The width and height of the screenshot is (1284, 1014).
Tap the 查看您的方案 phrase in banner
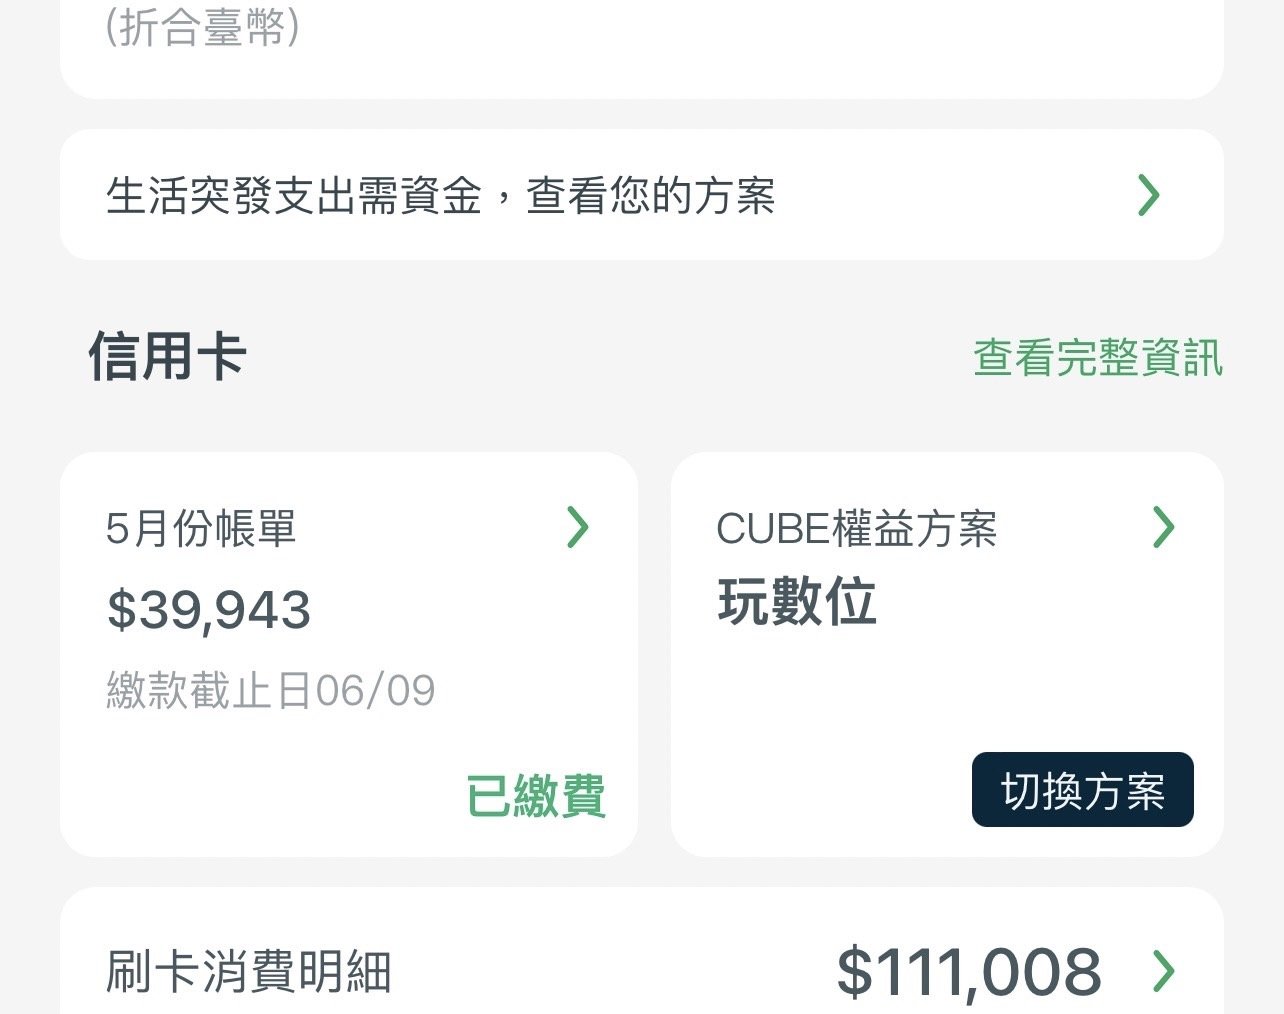pyautogui.click(x=651, y=195)
